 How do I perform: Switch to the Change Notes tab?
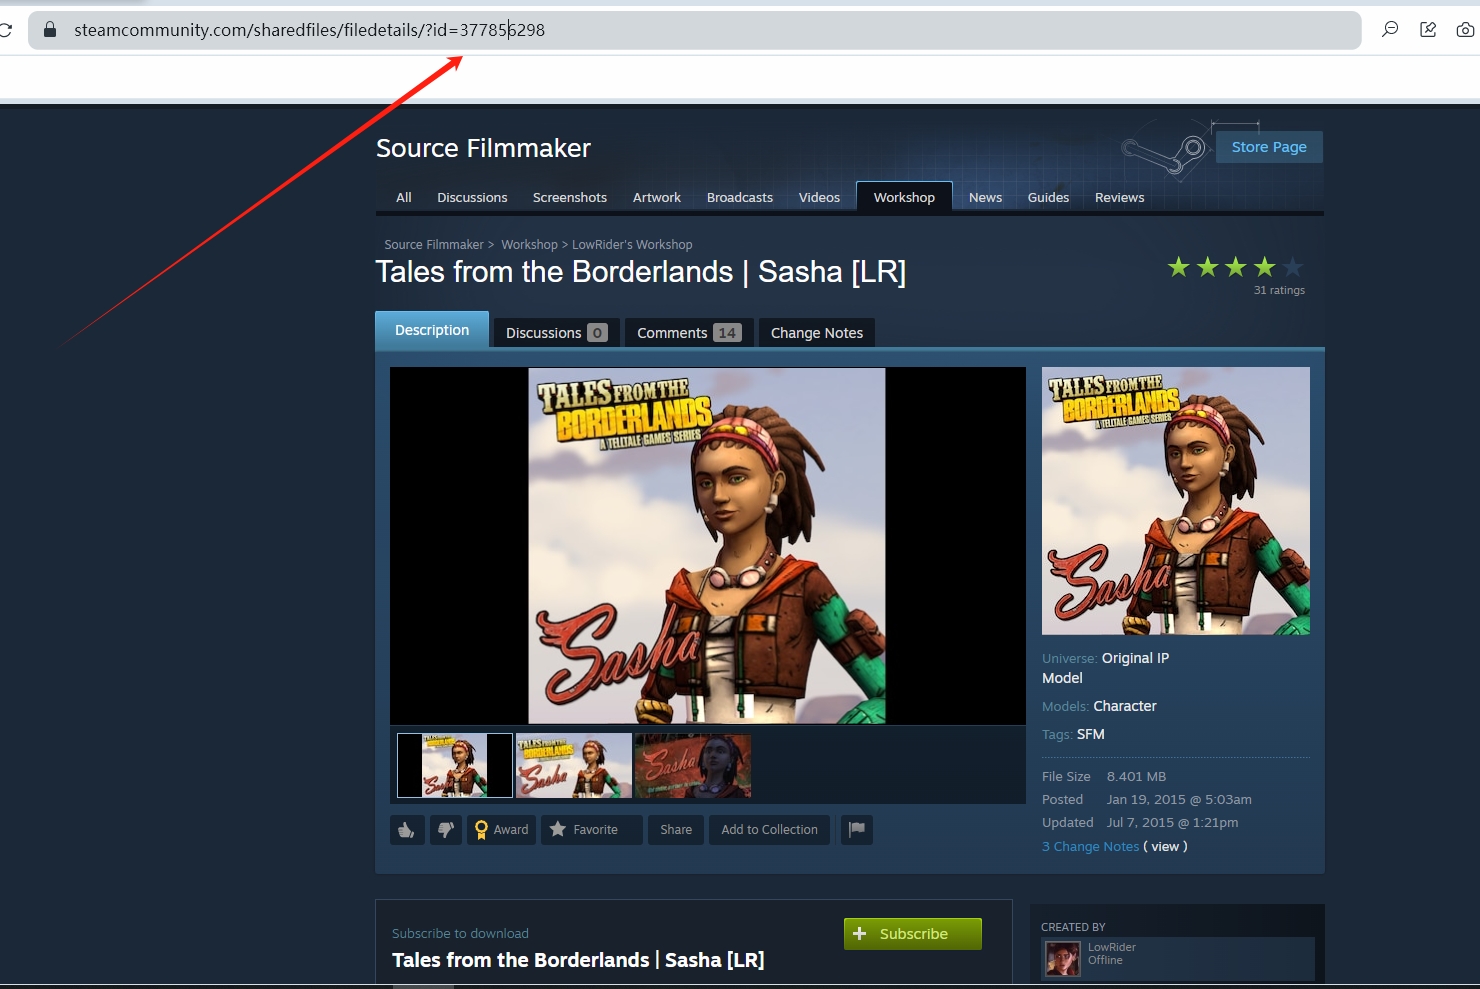[x=816, y=332]
